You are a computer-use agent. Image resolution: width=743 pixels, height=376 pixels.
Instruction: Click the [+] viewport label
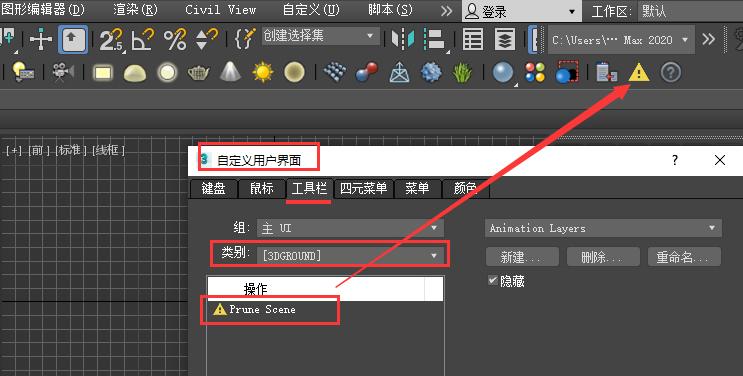click(14, 150)
